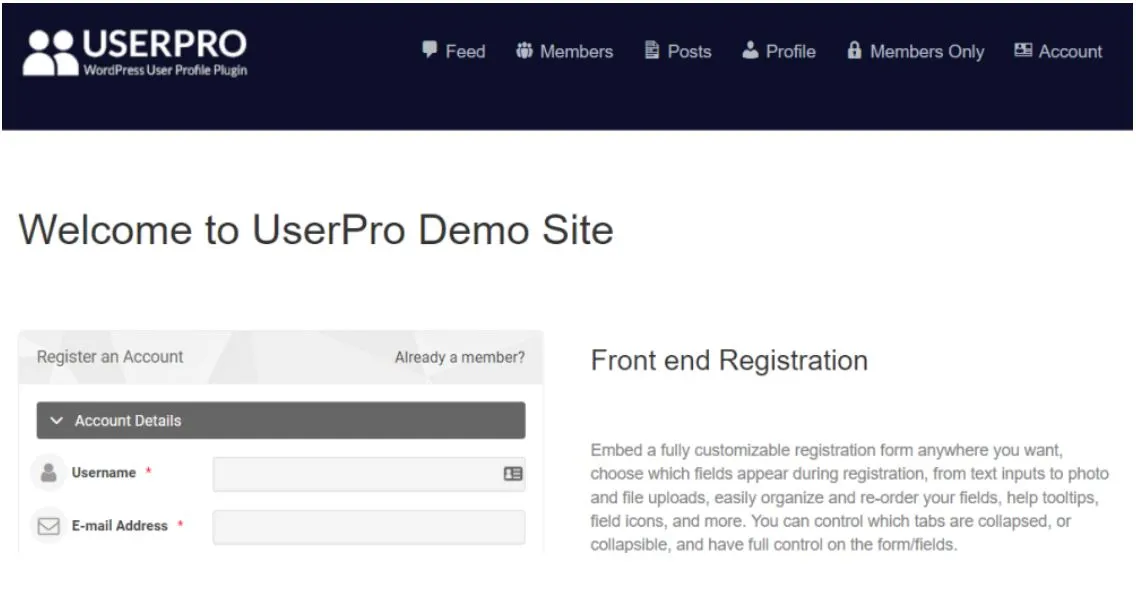Click the Profile person icon
Viewport: 1136px width, 599px height.
[749, 51]
